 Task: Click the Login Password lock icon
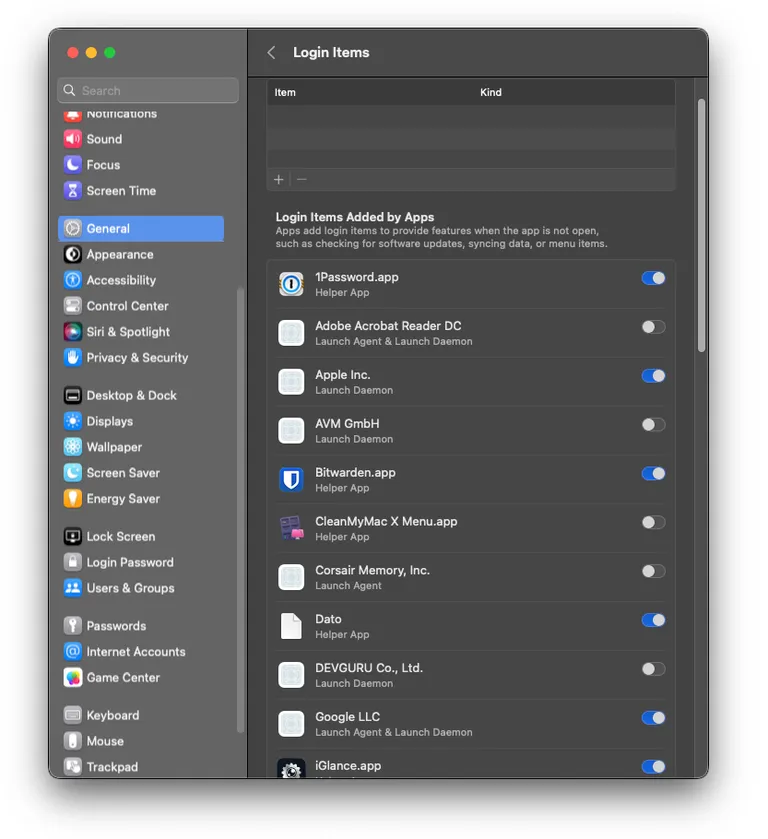pos(73,562)
